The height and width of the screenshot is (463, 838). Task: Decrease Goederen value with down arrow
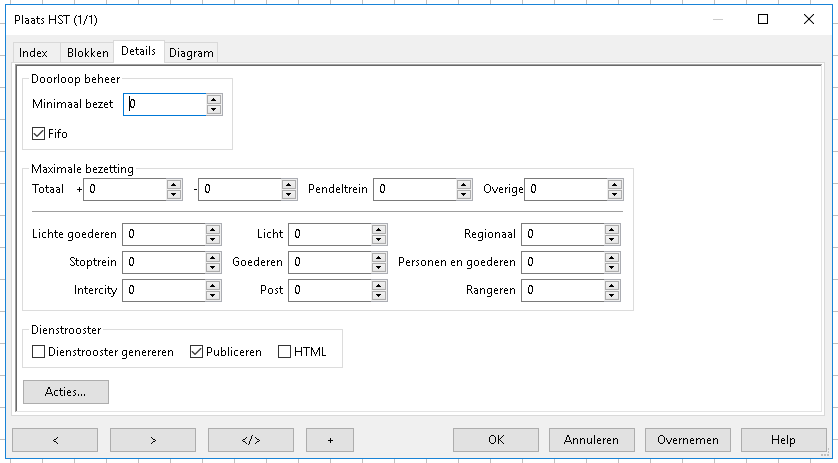point(378,267)
